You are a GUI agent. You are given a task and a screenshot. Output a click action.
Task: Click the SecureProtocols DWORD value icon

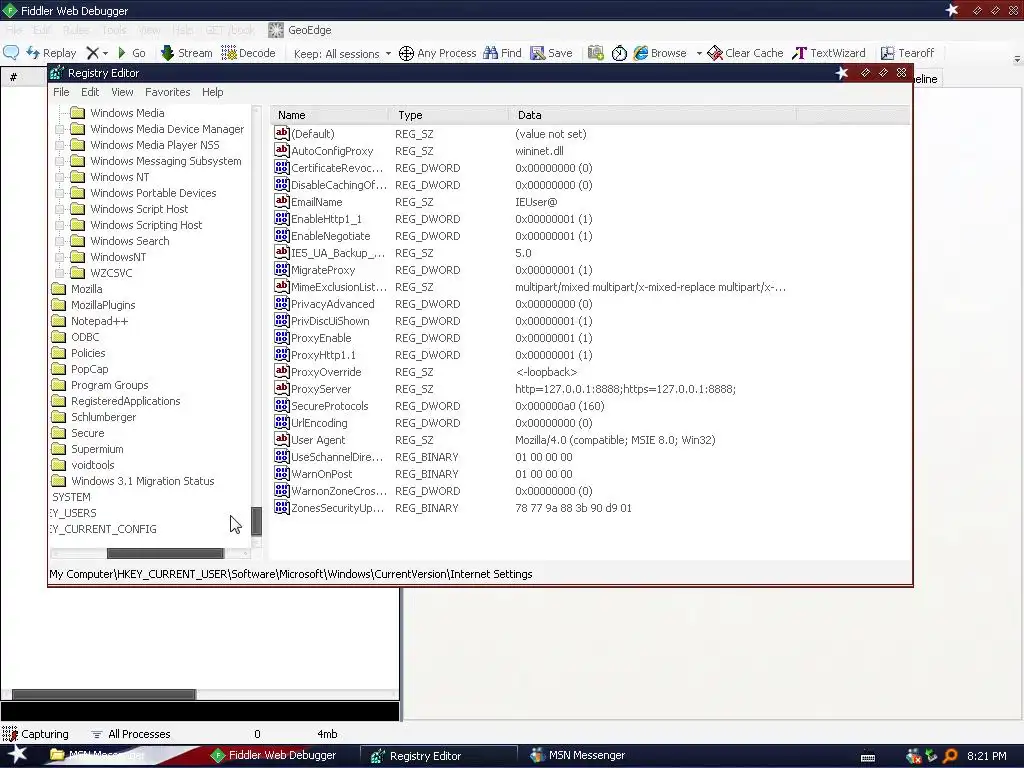(281, 406)
